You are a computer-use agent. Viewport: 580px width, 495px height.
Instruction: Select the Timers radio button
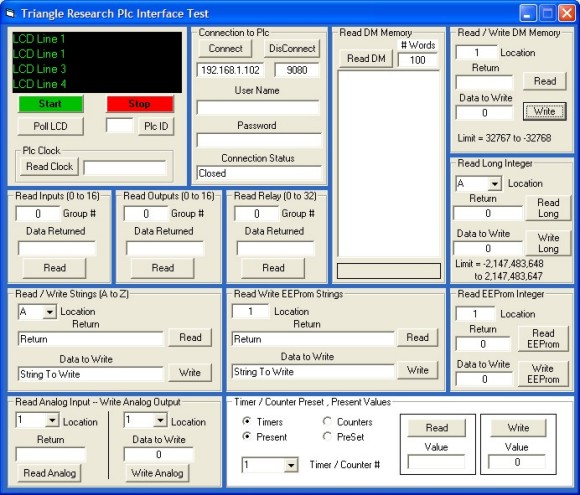click(246, 421)
